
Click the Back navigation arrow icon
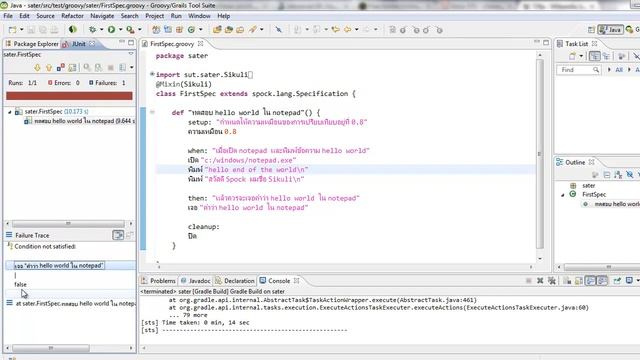[347, 30]
